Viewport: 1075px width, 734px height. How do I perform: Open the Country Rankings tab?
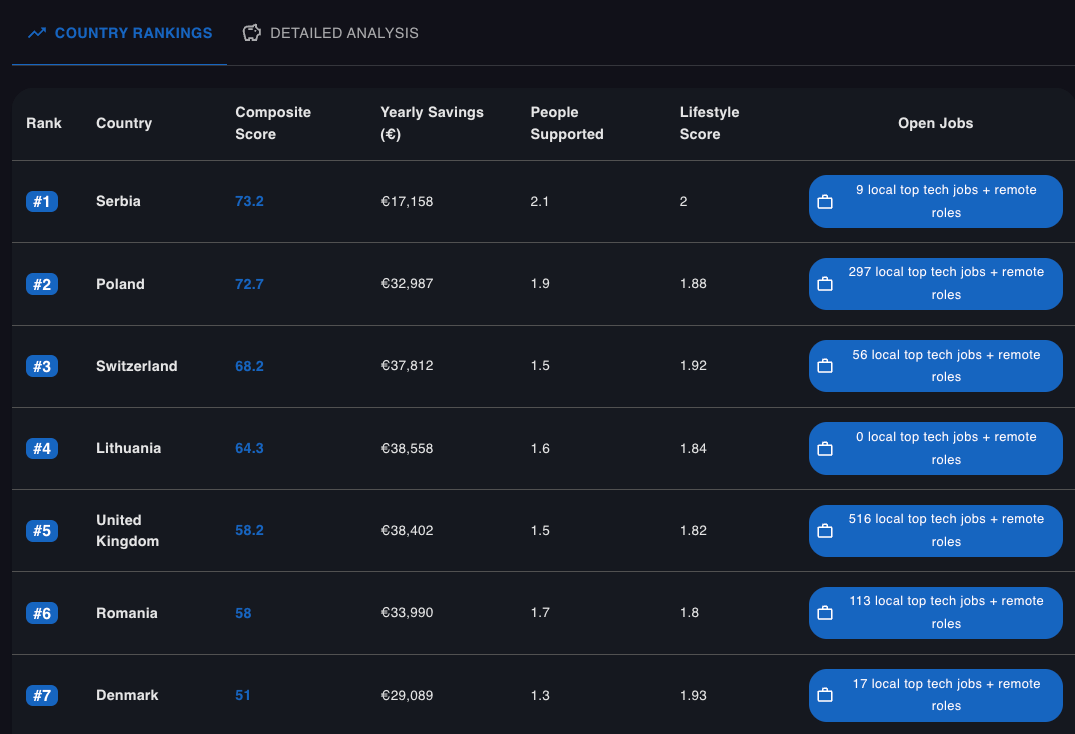pyautogui.click(x=119, y=33)
